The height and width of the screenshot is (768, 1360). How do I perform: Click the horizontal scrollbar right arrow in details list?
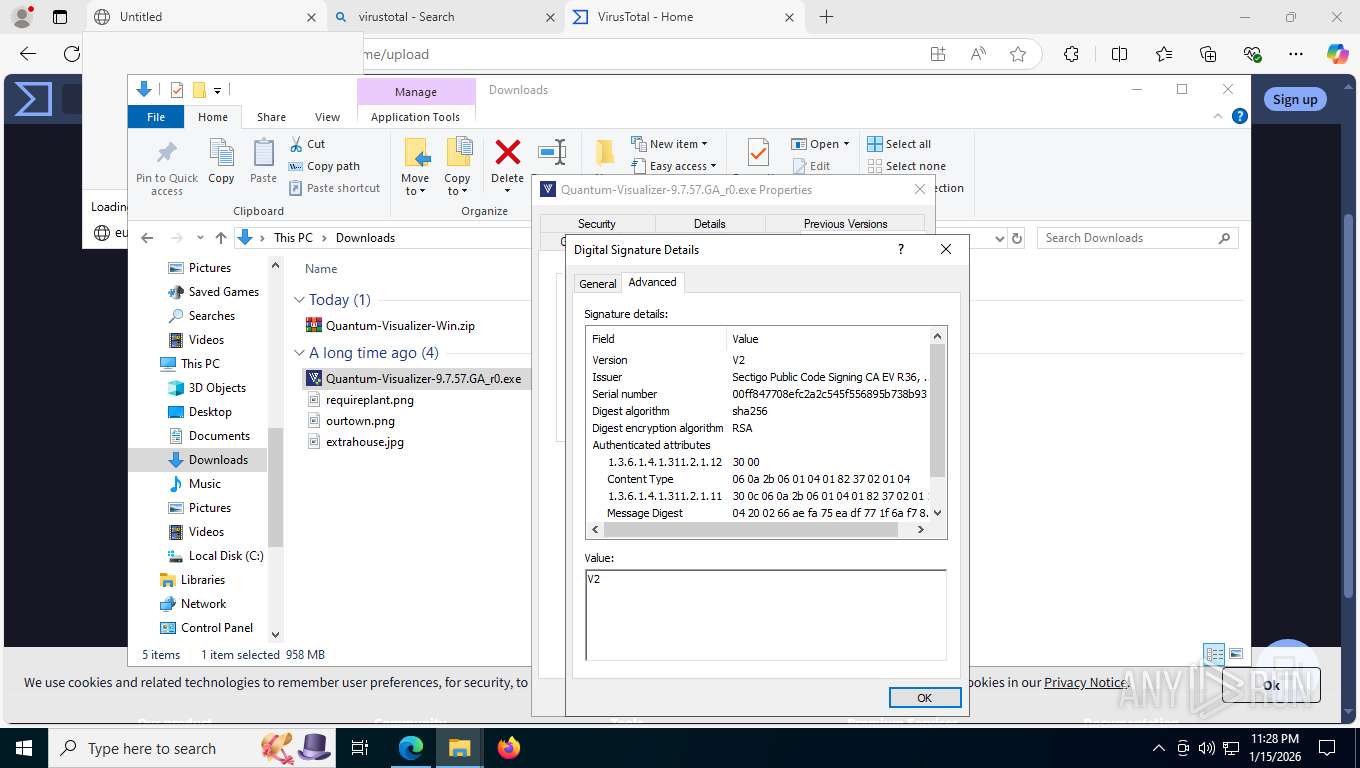tap(921, 530)
